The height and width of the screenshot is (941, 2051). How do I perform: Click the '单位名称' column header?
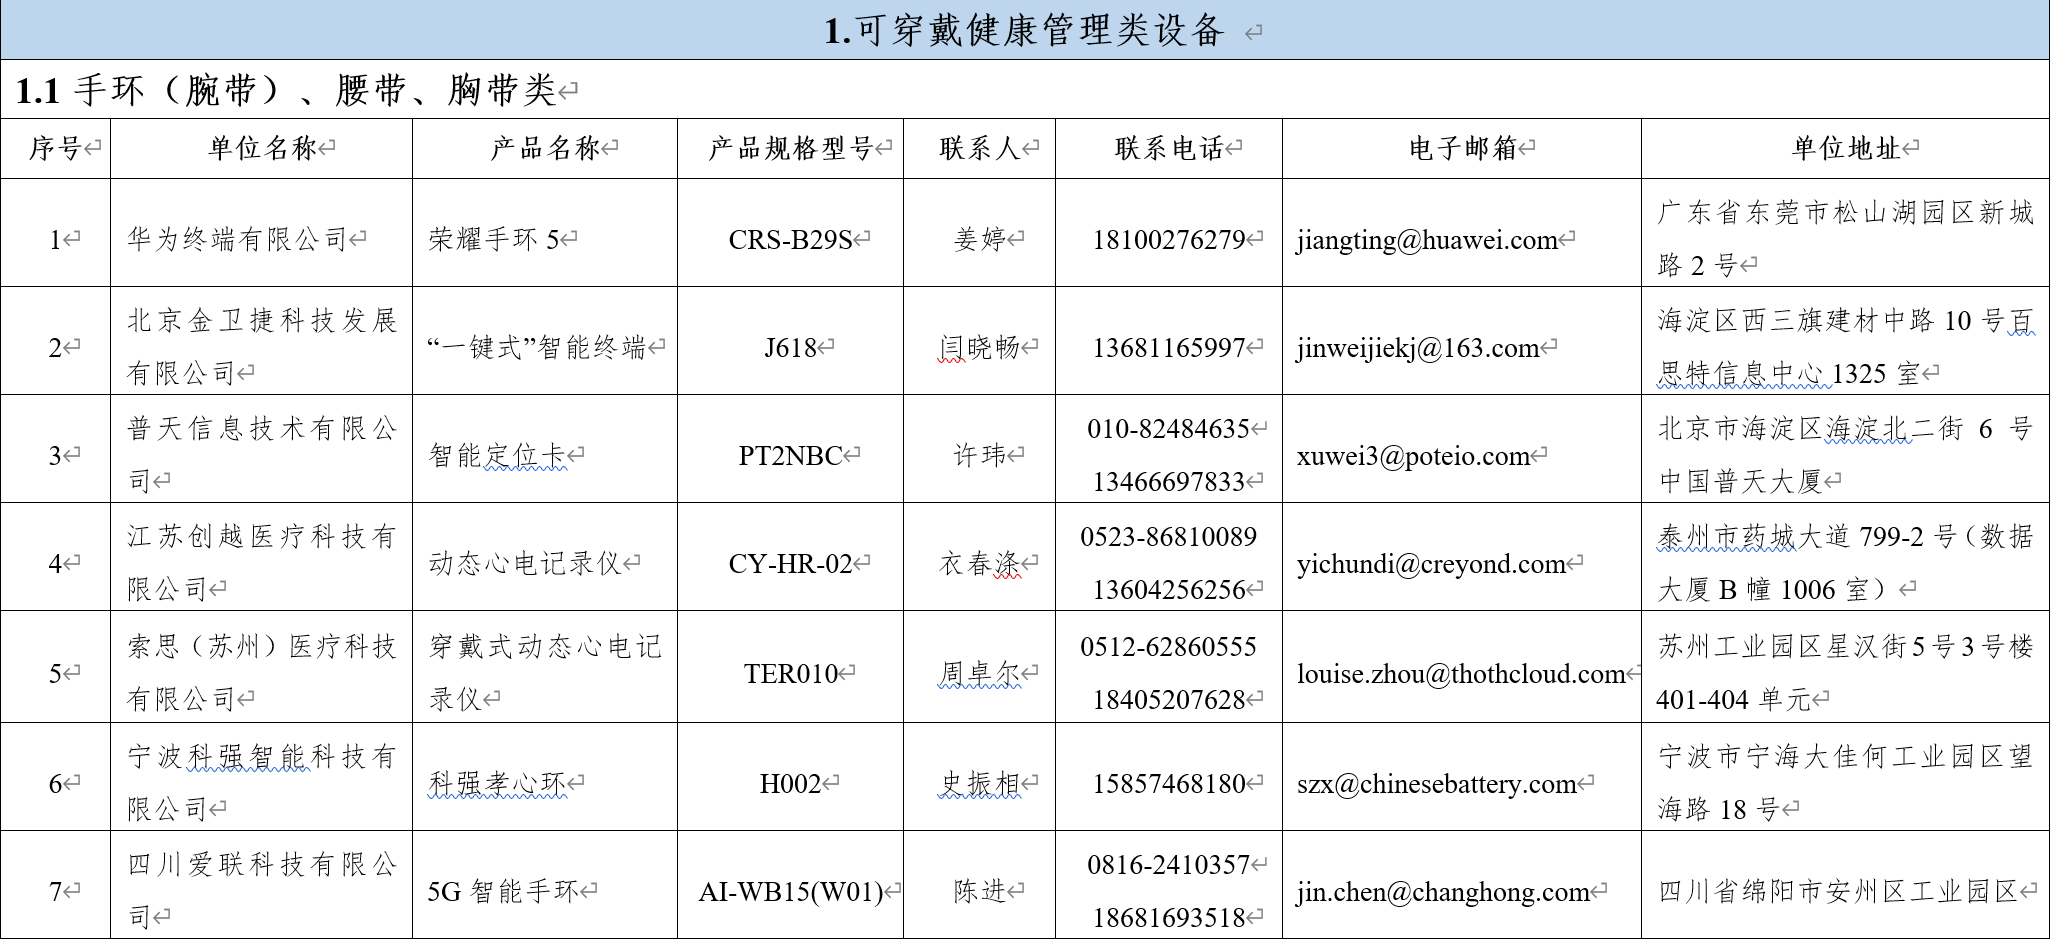pos(262,149)
